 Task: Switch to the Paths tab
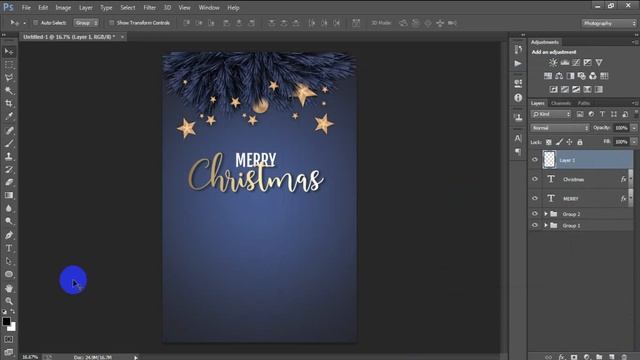pyautogui.click(x=584, y=103)
